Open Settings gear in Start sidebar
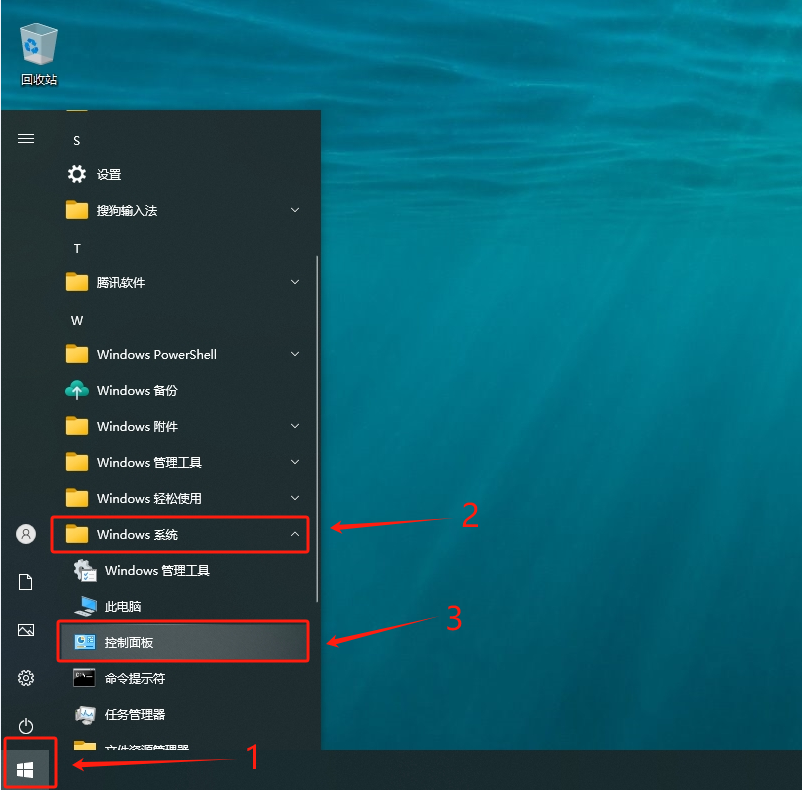The height and width of the screenshot is (790, 802). coord(26,678)
